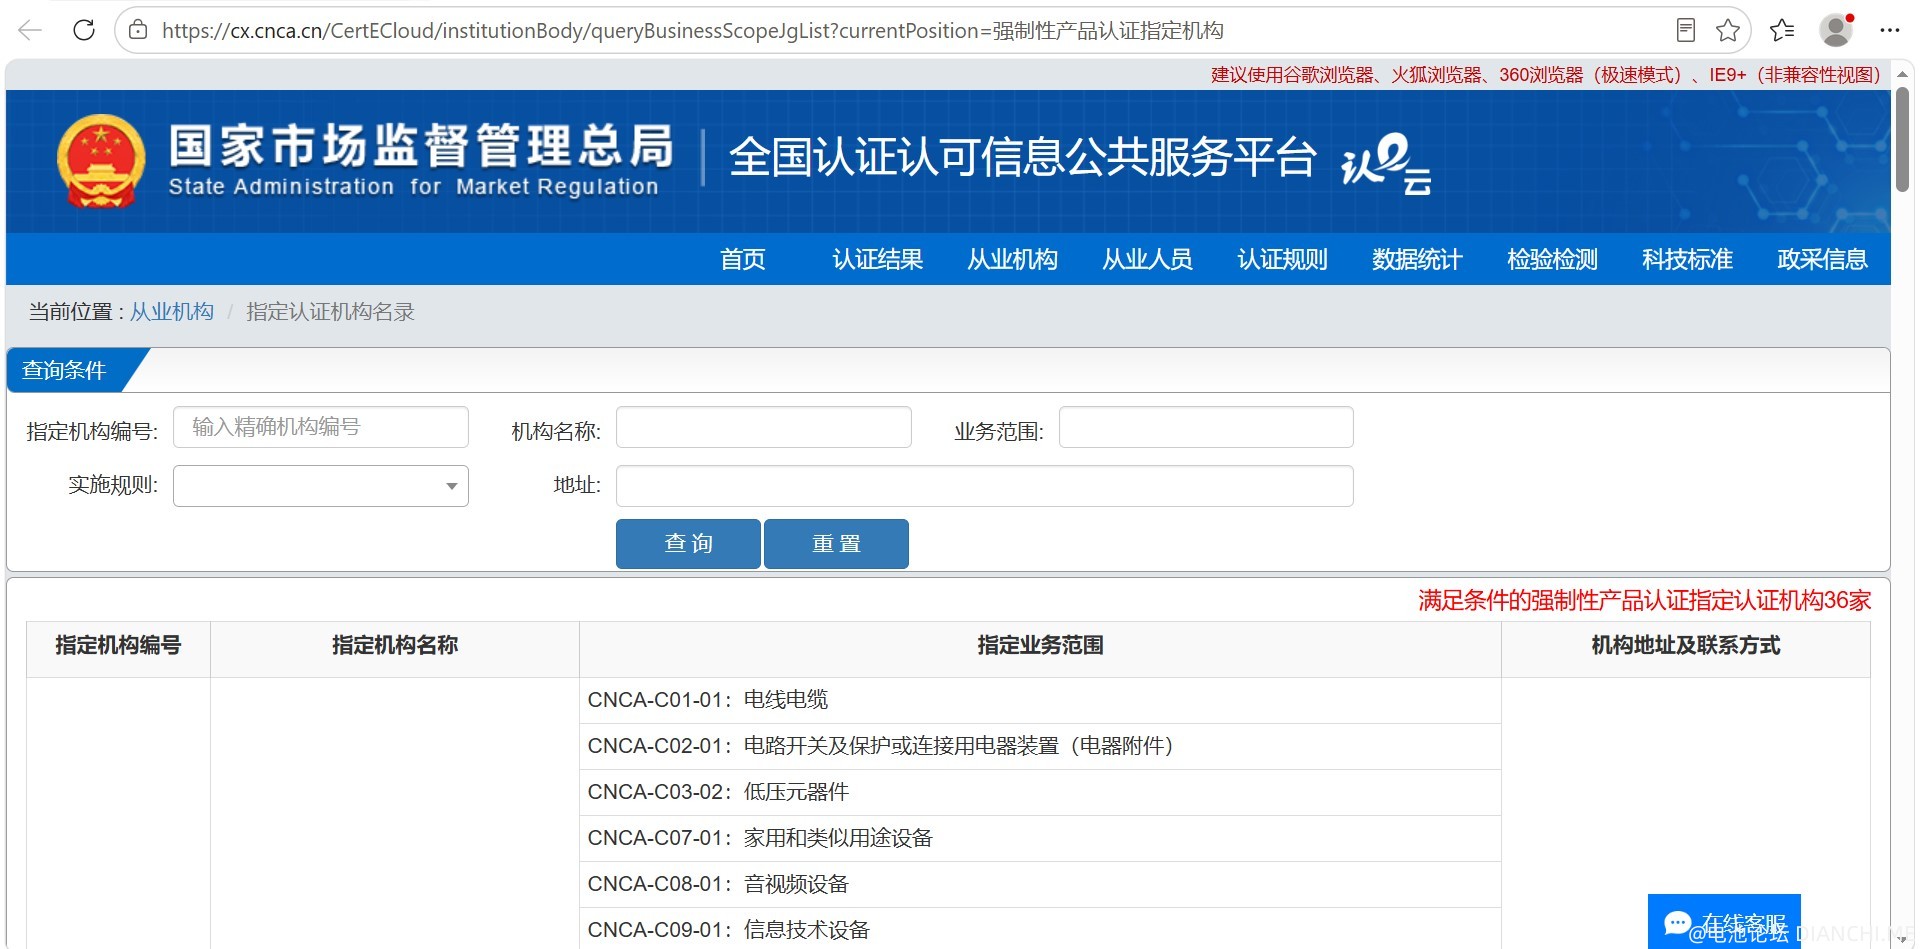Click the browser back arrow
Viewport: 1920px width, 949px height.
(30, 30)
